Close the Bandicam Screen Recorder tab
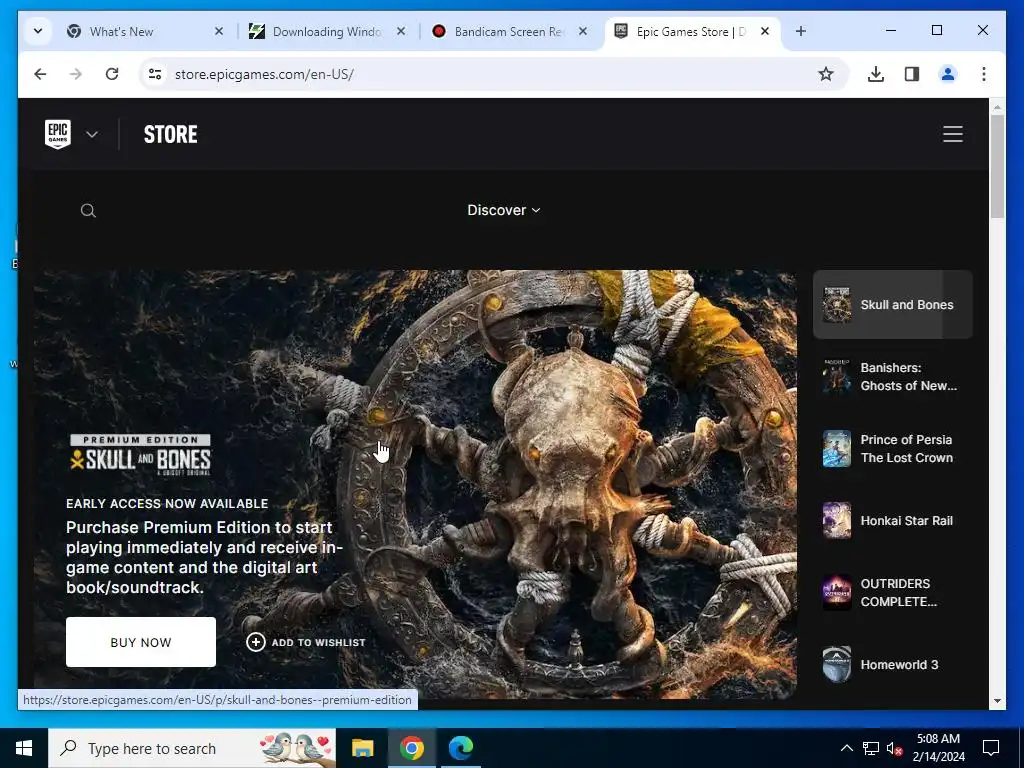This screenshot has width=1024, height=768. (583, 31)
